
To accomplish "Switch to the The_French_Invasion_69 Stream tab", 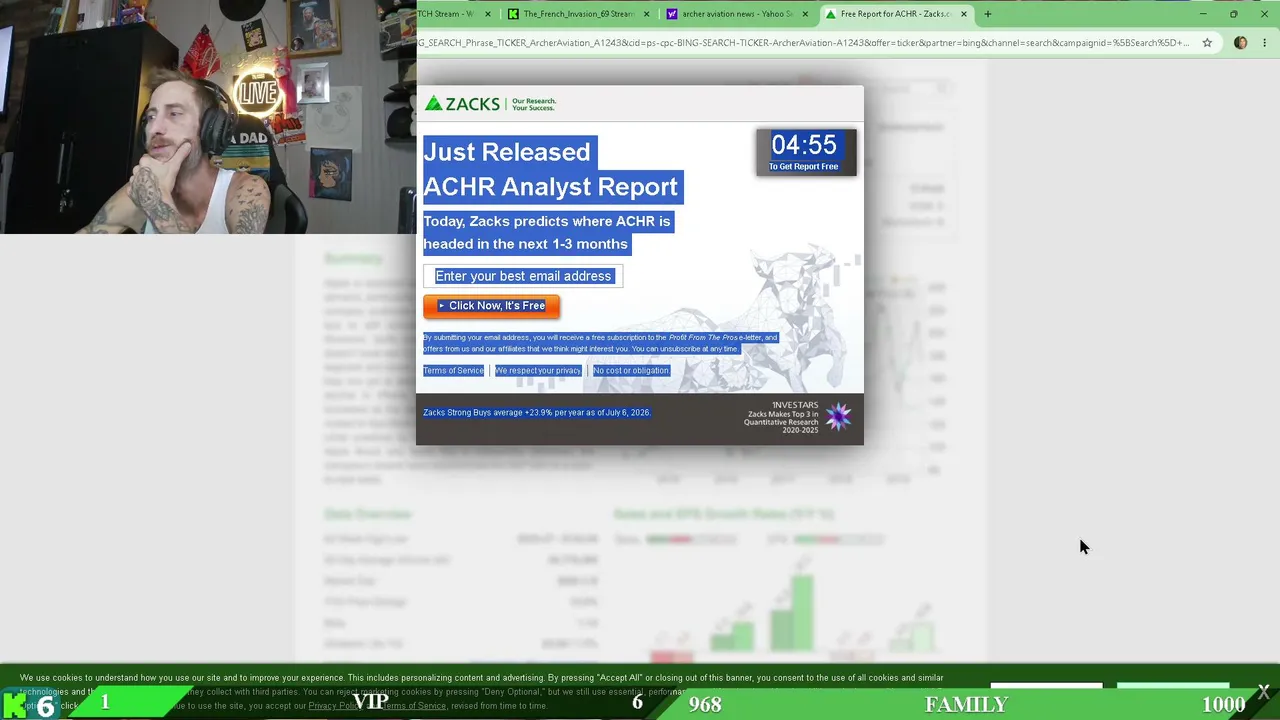I will pos(579,14).
